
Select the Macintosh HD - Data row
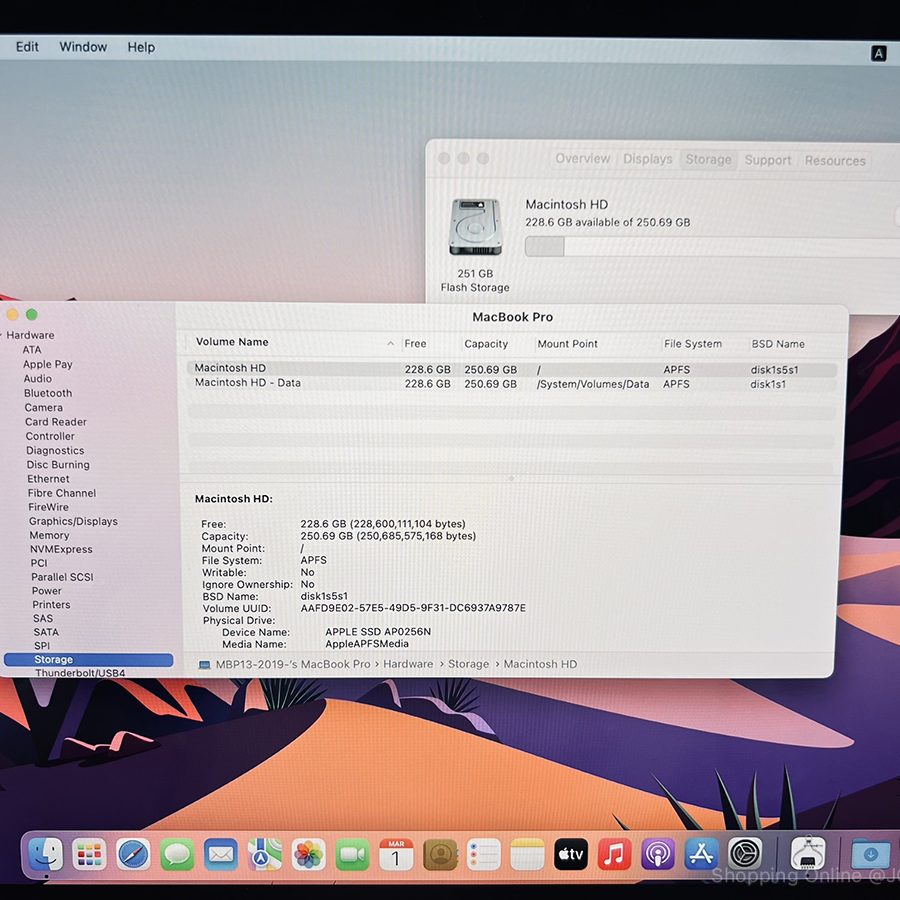click(511, 383)
